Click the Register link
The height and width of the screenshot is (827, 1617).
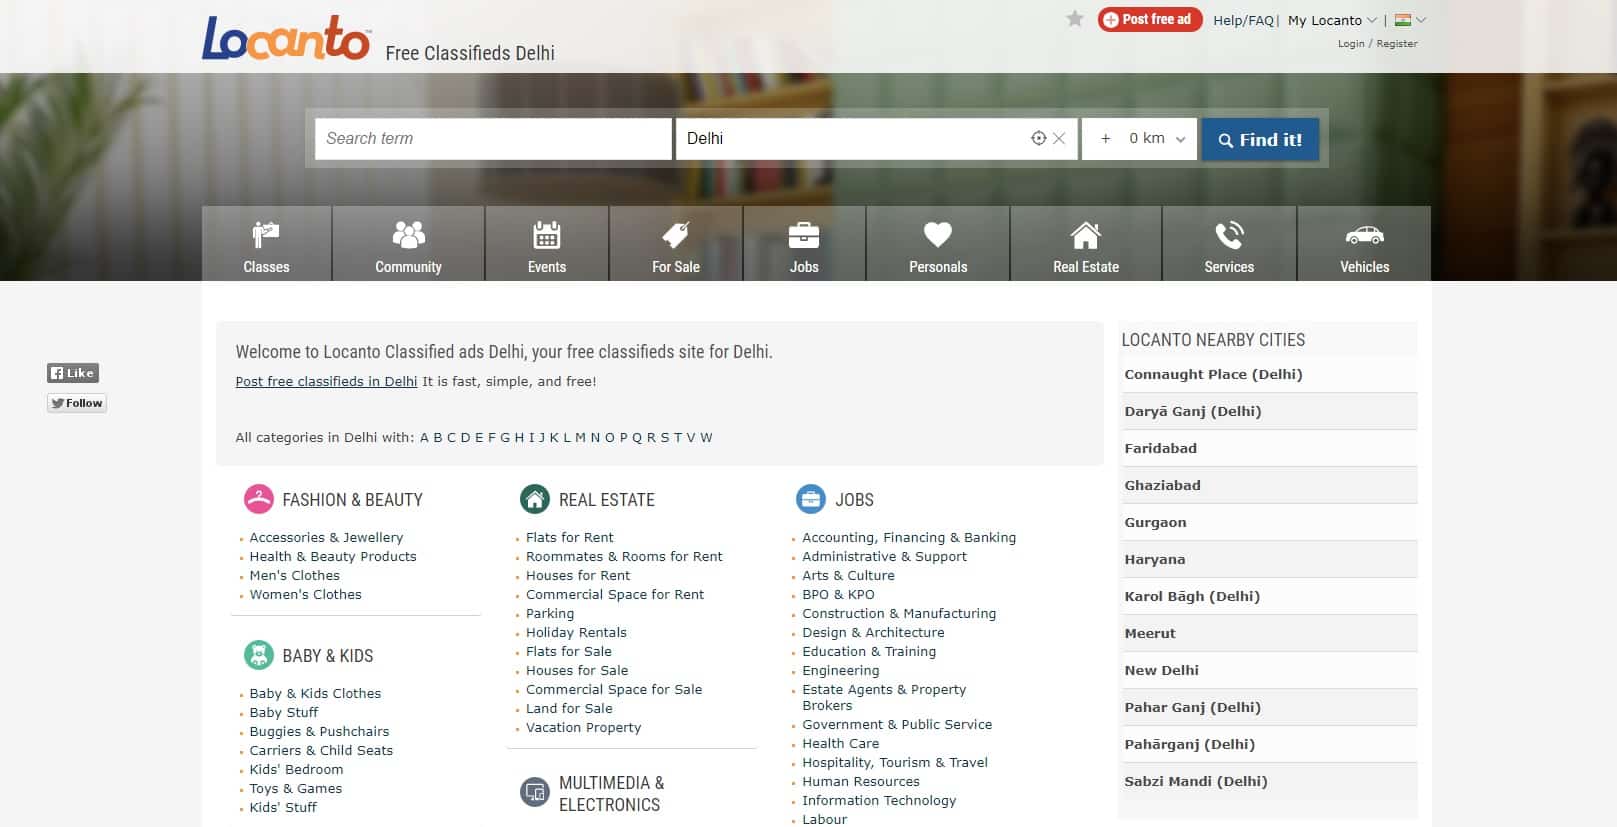(x=1397, y=44)
